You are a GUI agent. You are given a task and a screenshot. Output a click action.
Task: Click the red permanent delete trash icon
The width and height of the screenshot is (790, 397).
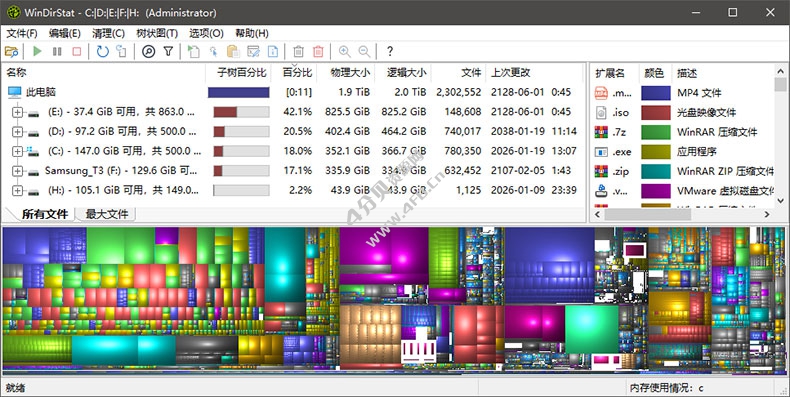pos(318,51)
